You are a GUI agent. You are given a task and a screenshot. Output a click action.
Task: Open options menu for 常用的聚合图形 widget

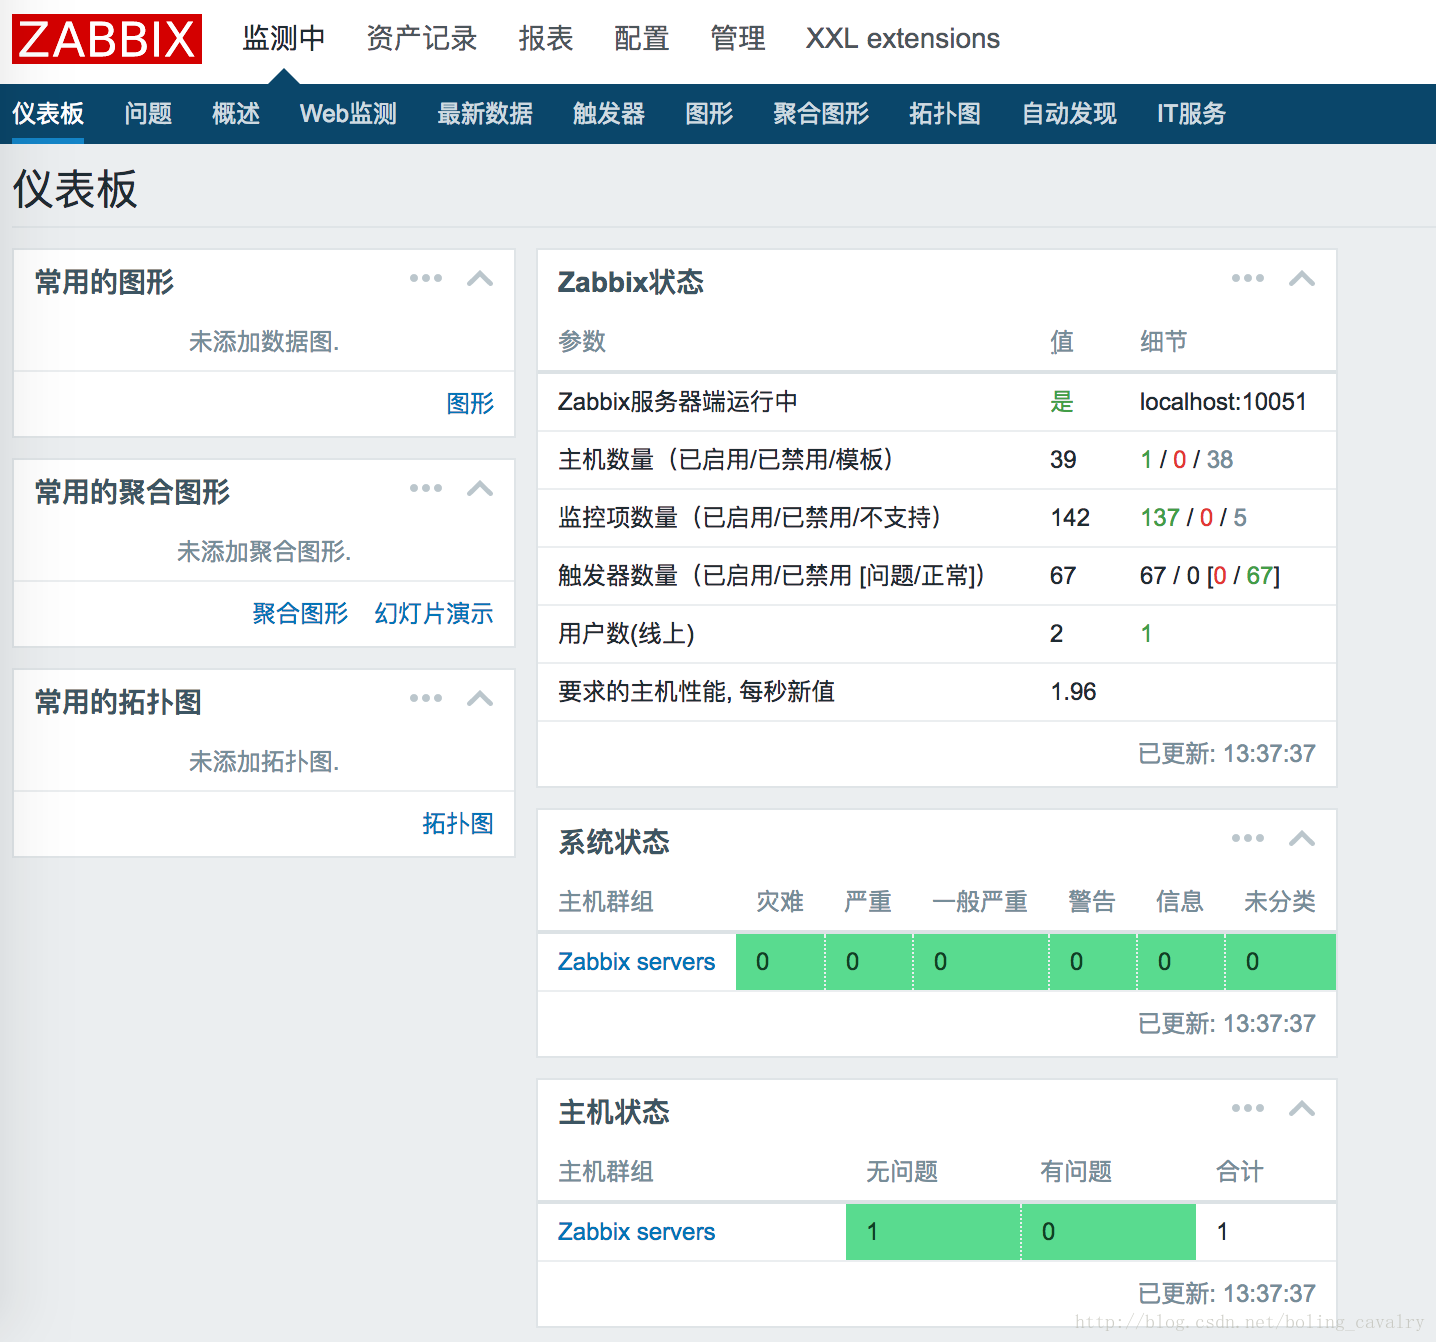coord(426,488)
